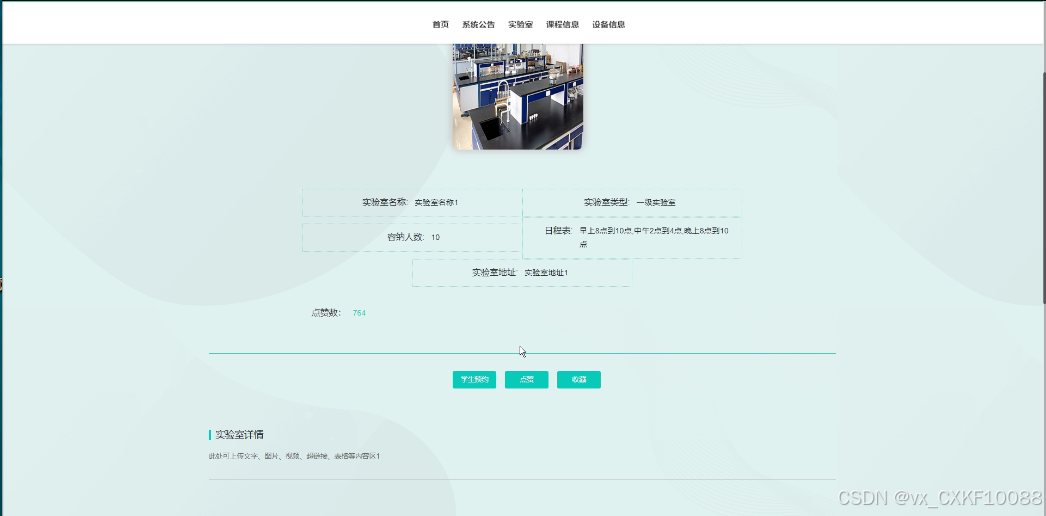Screen dimensions: 1046x516
Task: Click the detail description text under 实验室详情
Action: [x=294, y=457]
